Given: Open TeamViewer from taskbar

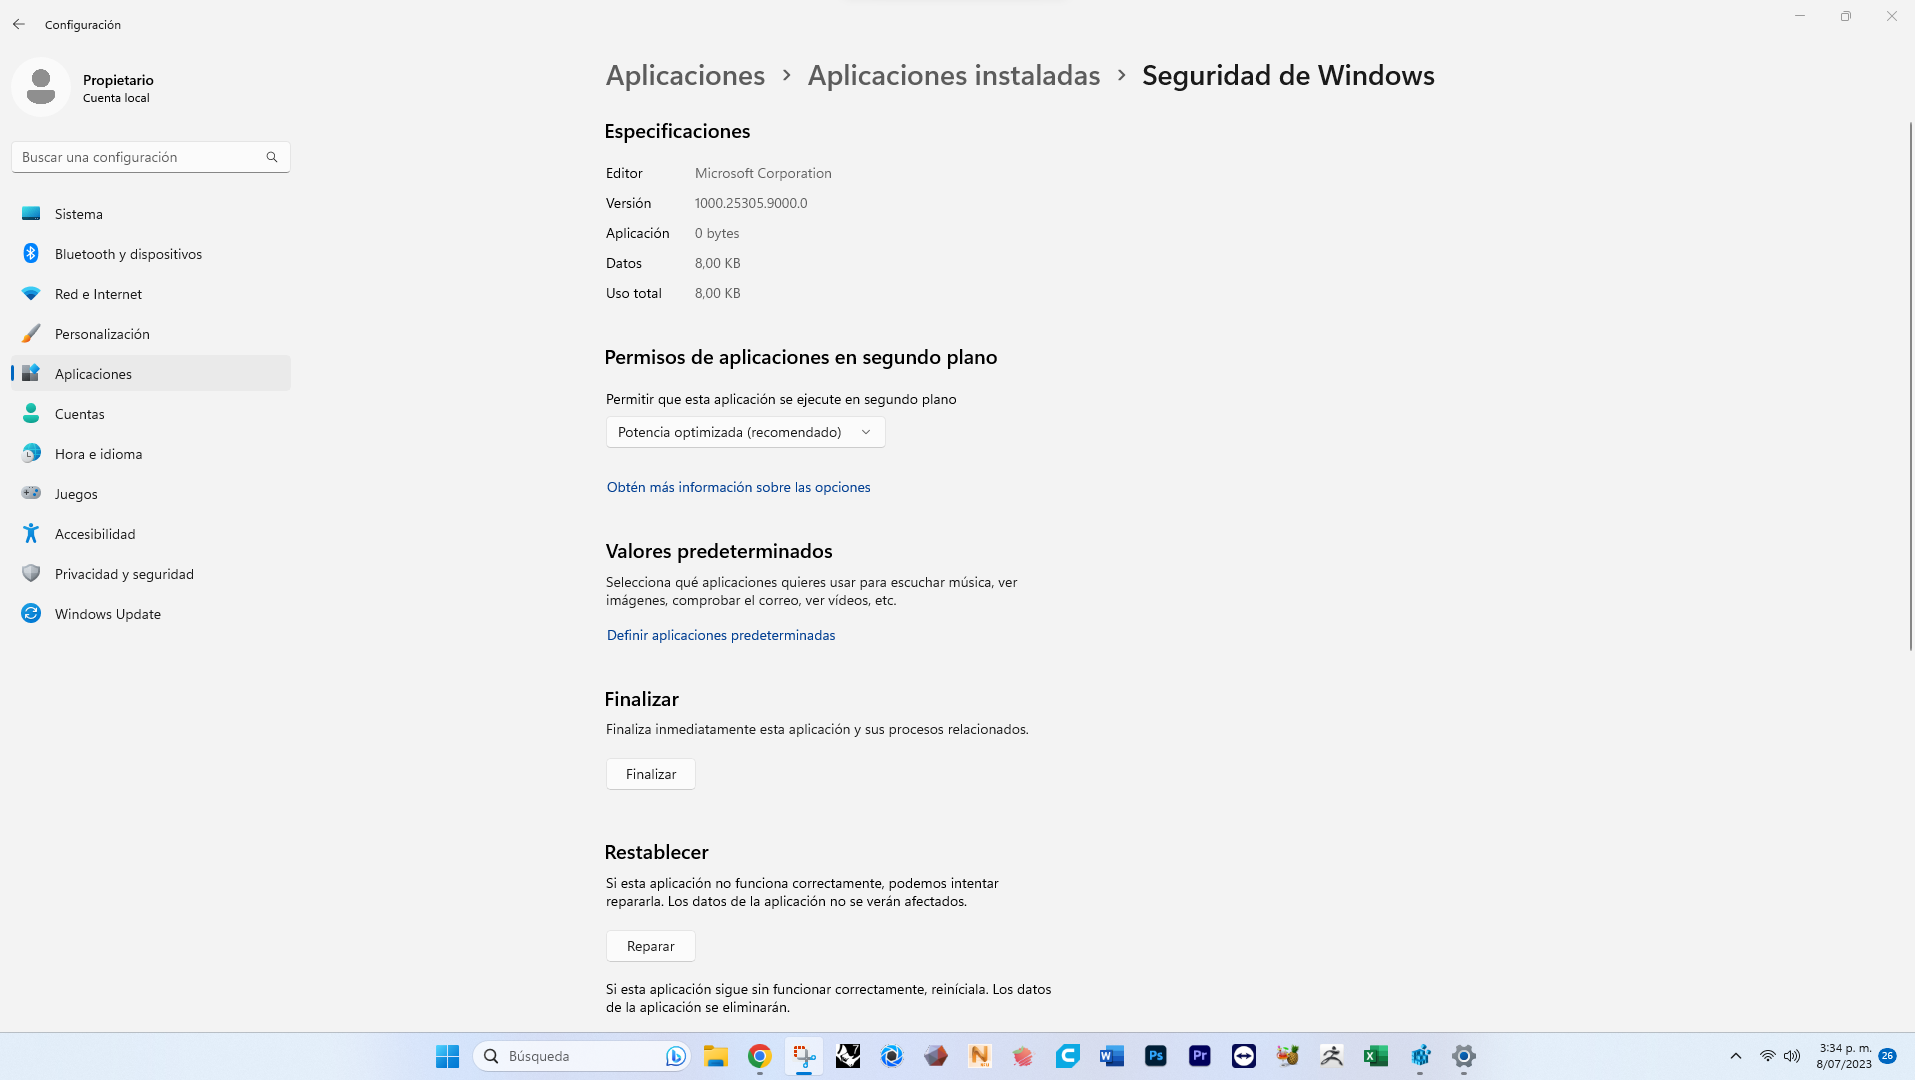Looking at the screenshot, I should (x=1244, y=1056).
